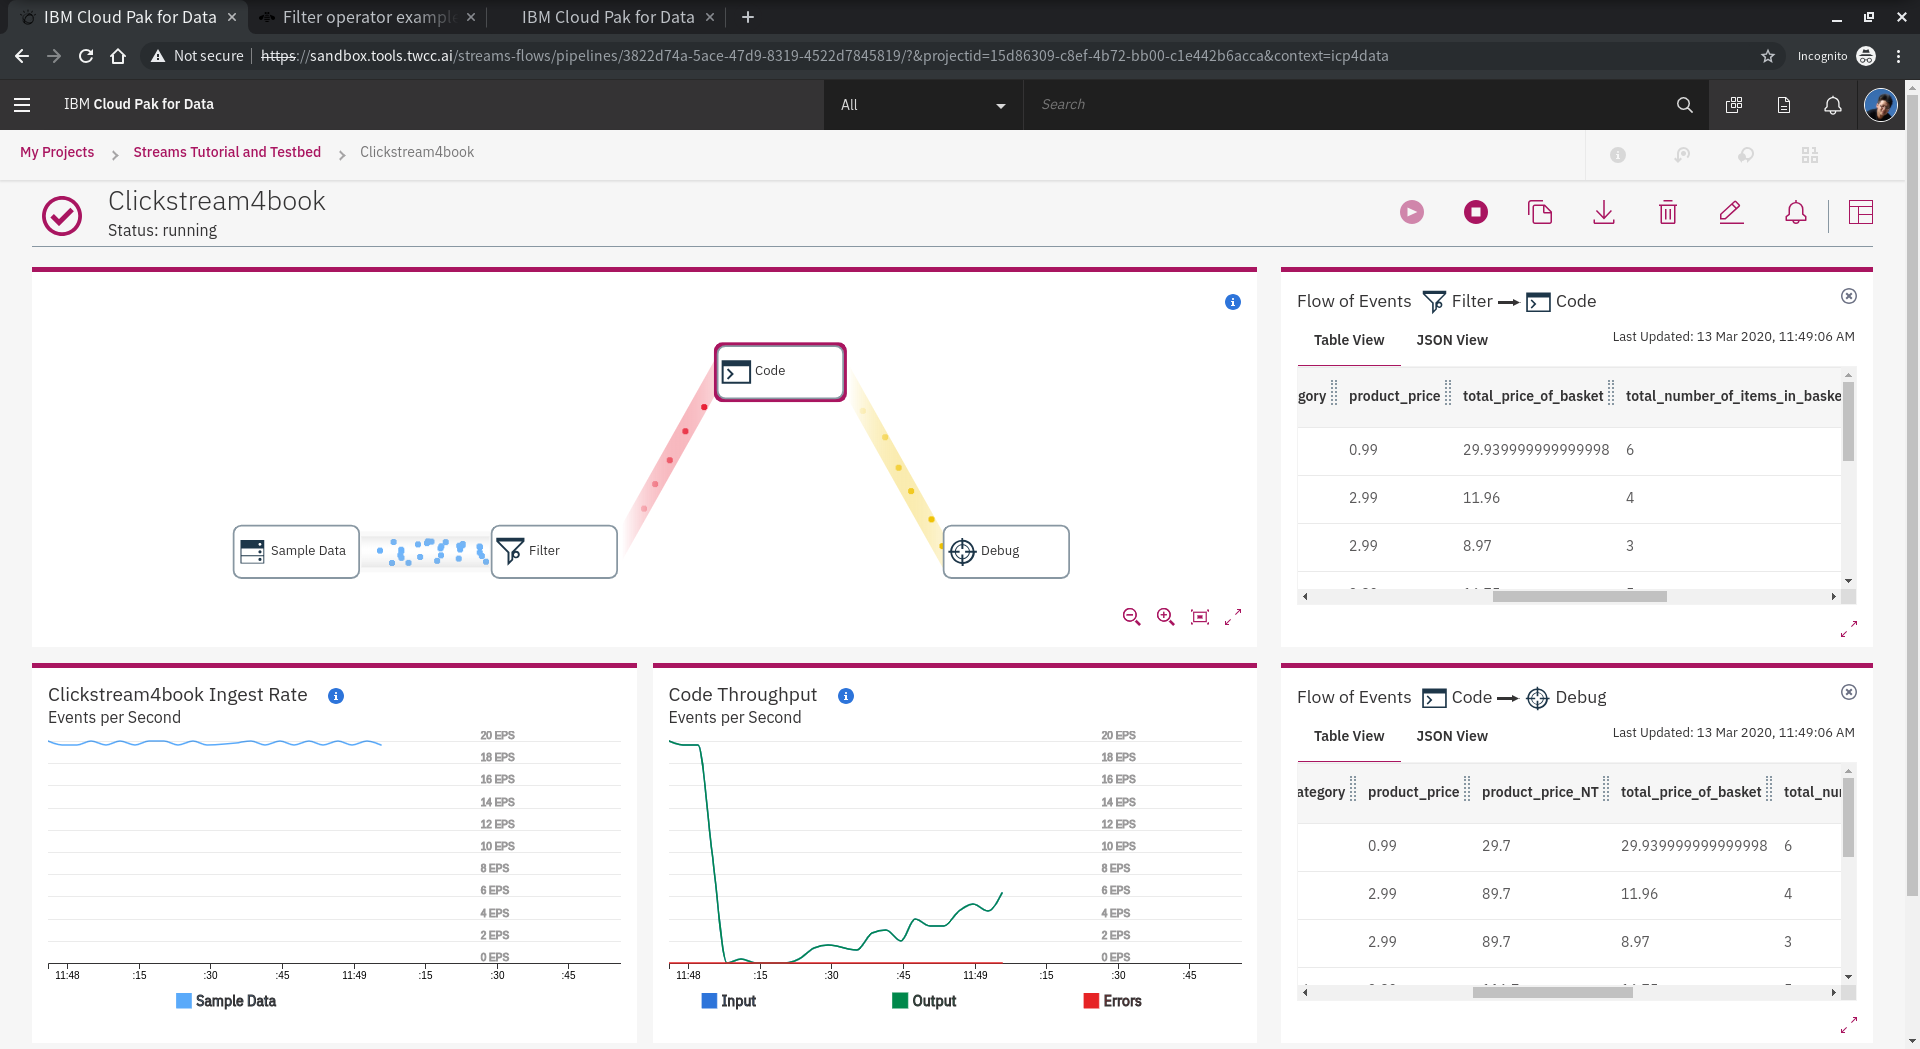Reload the page with browser refresh
1920x1049 pixels.
point(86,56)
